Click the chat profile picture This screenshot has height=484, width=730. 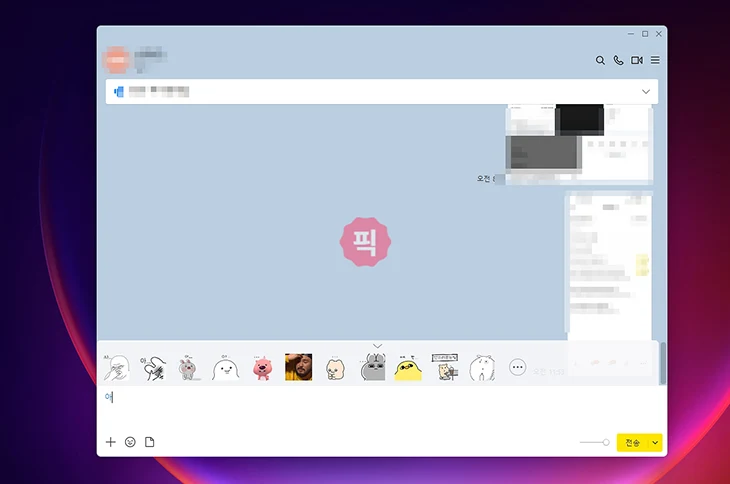[x=116, y=60]
